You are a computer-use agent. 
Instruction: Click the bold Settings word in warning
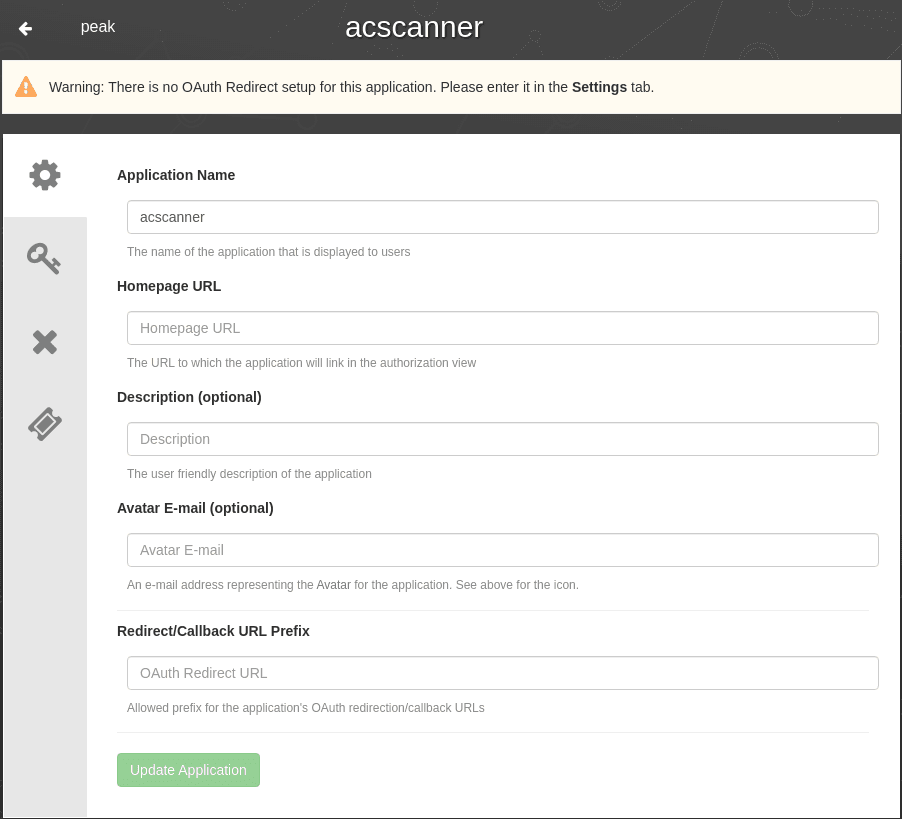pyautogui.click(x=599, y=87)
